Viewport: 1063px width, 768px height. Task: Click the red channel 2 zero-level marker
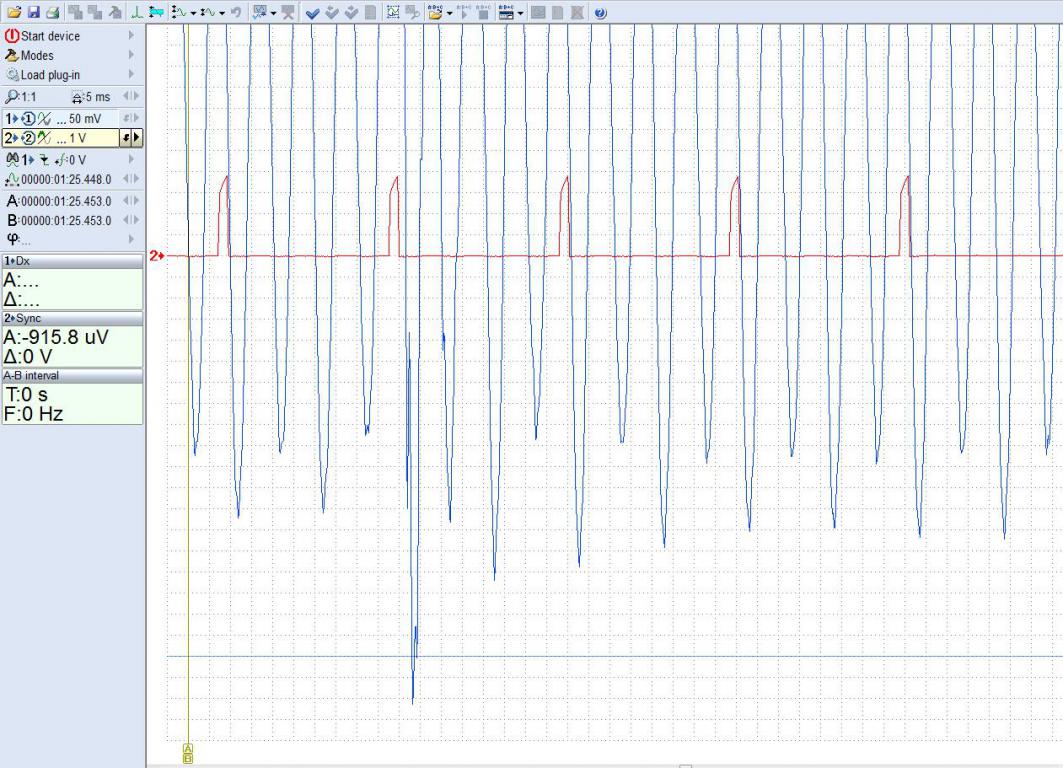156,256
